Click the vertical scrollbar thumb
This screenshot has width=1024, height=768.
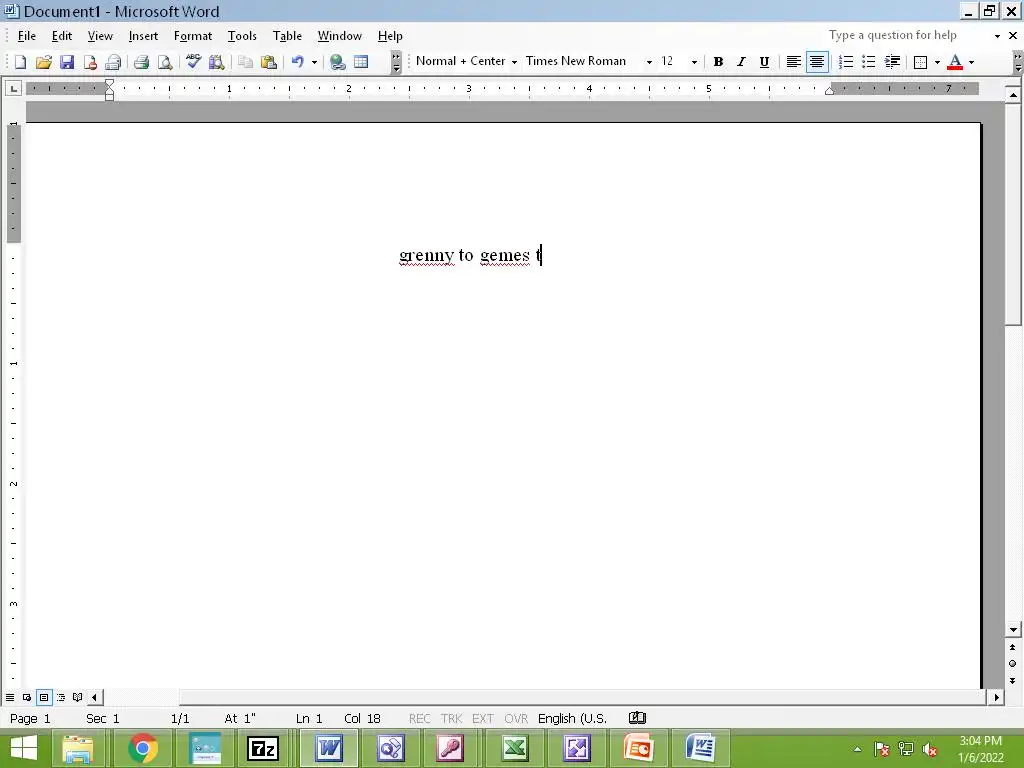[1012, 213]
